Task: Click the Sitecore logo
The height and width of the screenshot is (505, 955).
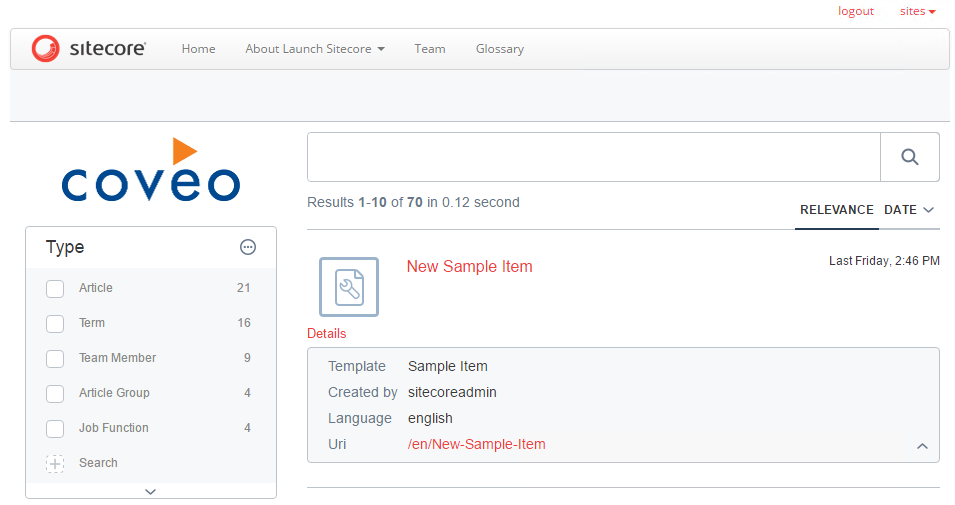Action: (x=89, y=49)
